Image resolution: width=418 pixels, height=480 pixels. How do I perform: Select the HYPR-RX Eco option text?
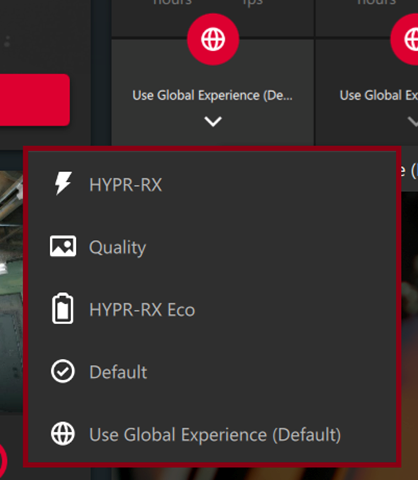[x=142, y=310]
